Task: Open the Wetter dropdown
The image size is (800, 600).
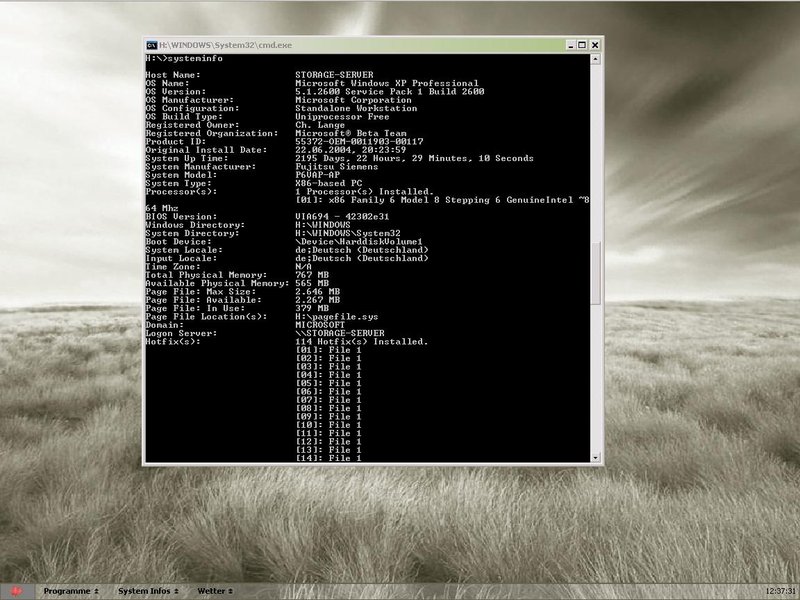Action: click(215, 591)
